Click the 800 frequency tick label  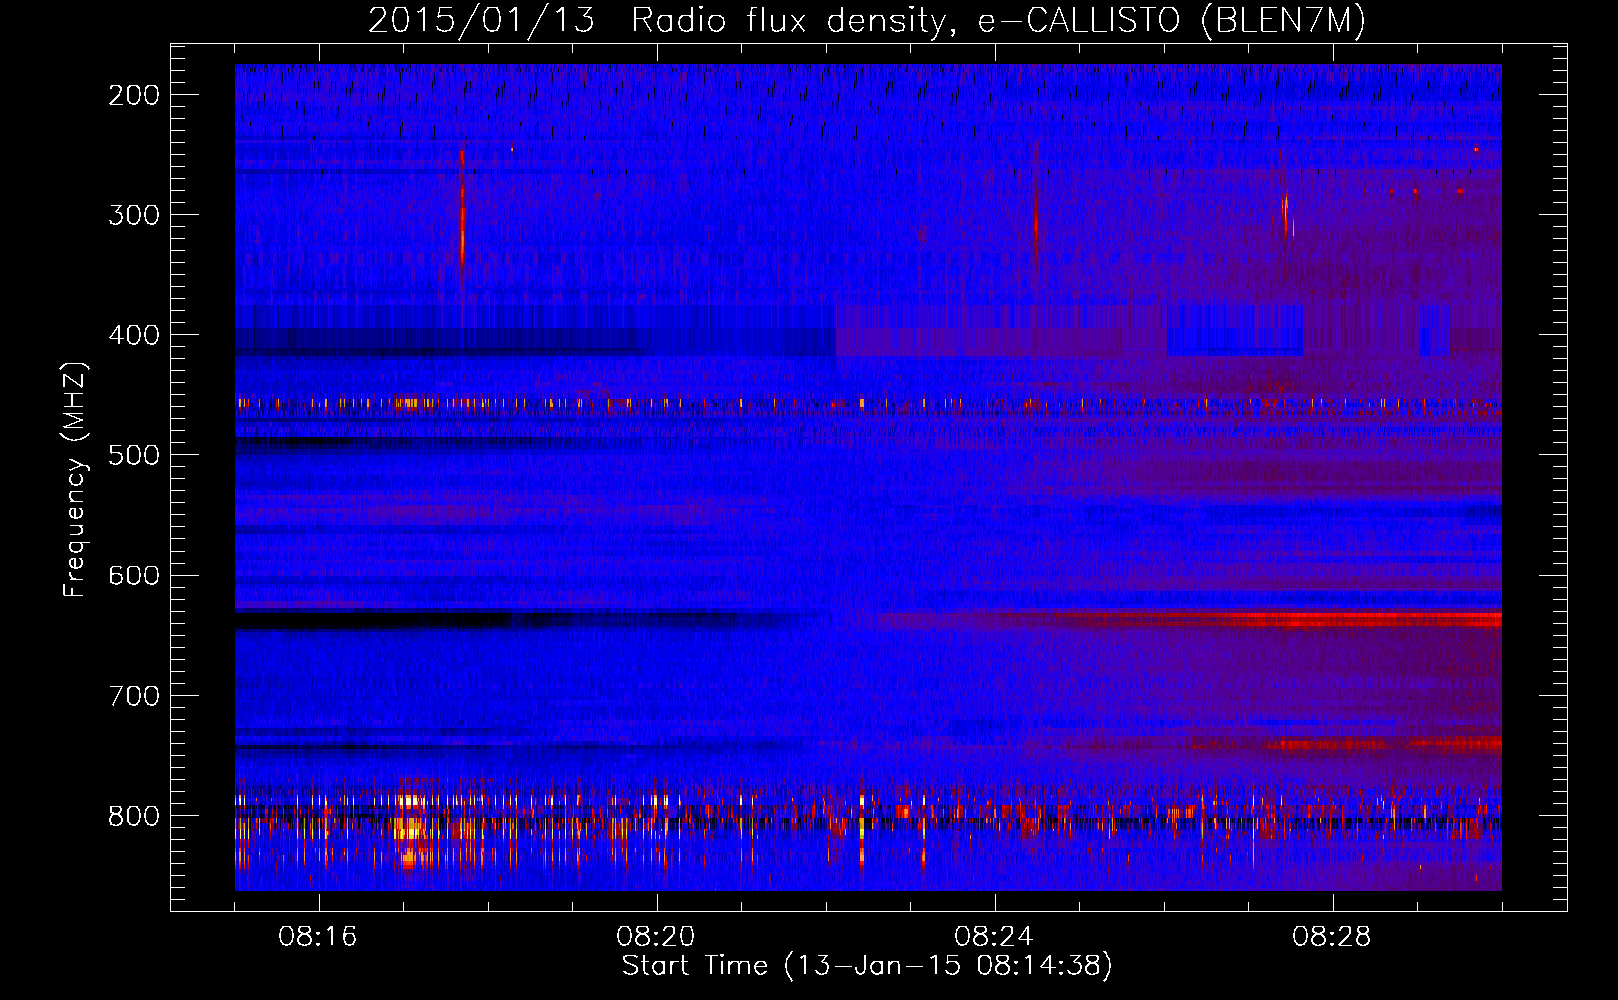coord(134,815)
